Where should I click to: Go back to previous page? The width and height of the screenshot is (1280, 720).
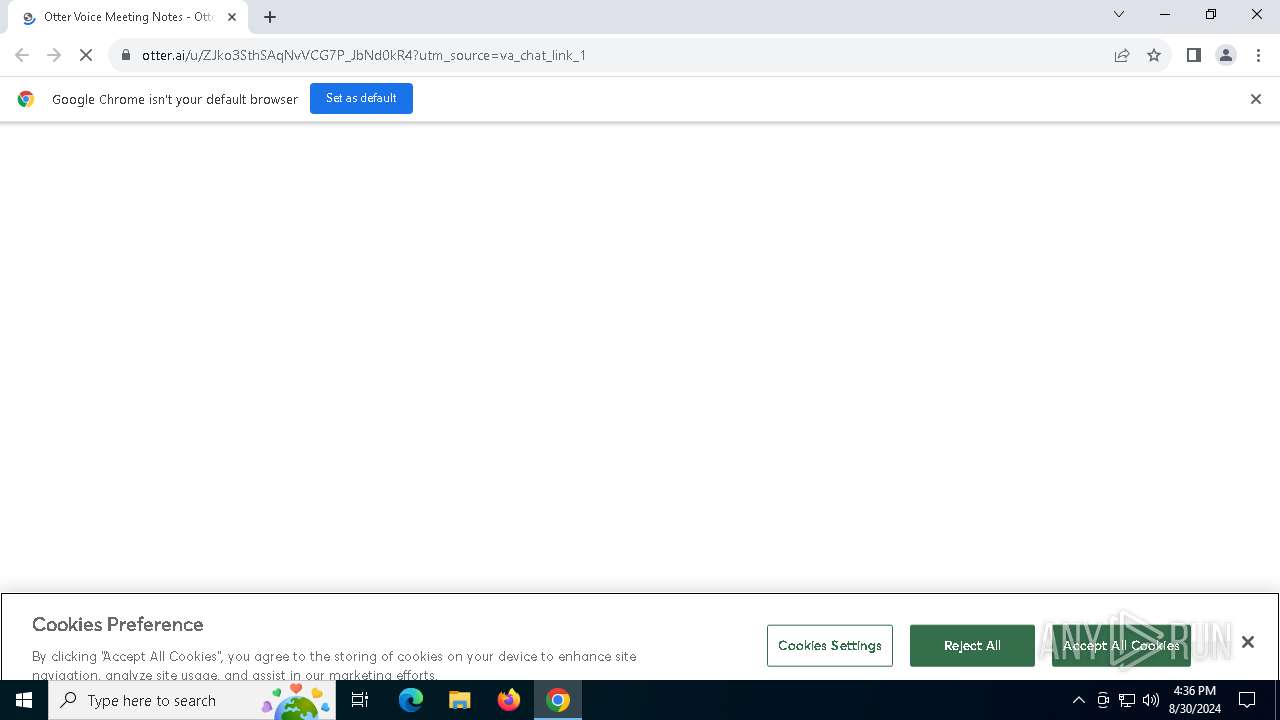click(x=22, y=55)
